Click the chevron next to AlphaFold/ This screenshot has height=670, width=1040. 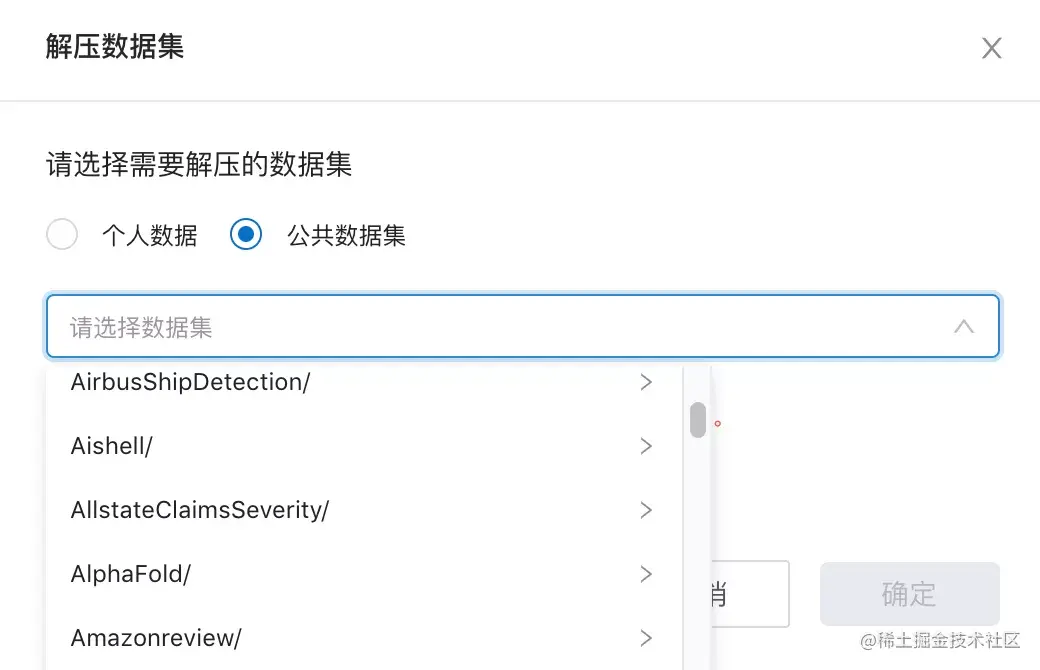[x=646, y=574]
